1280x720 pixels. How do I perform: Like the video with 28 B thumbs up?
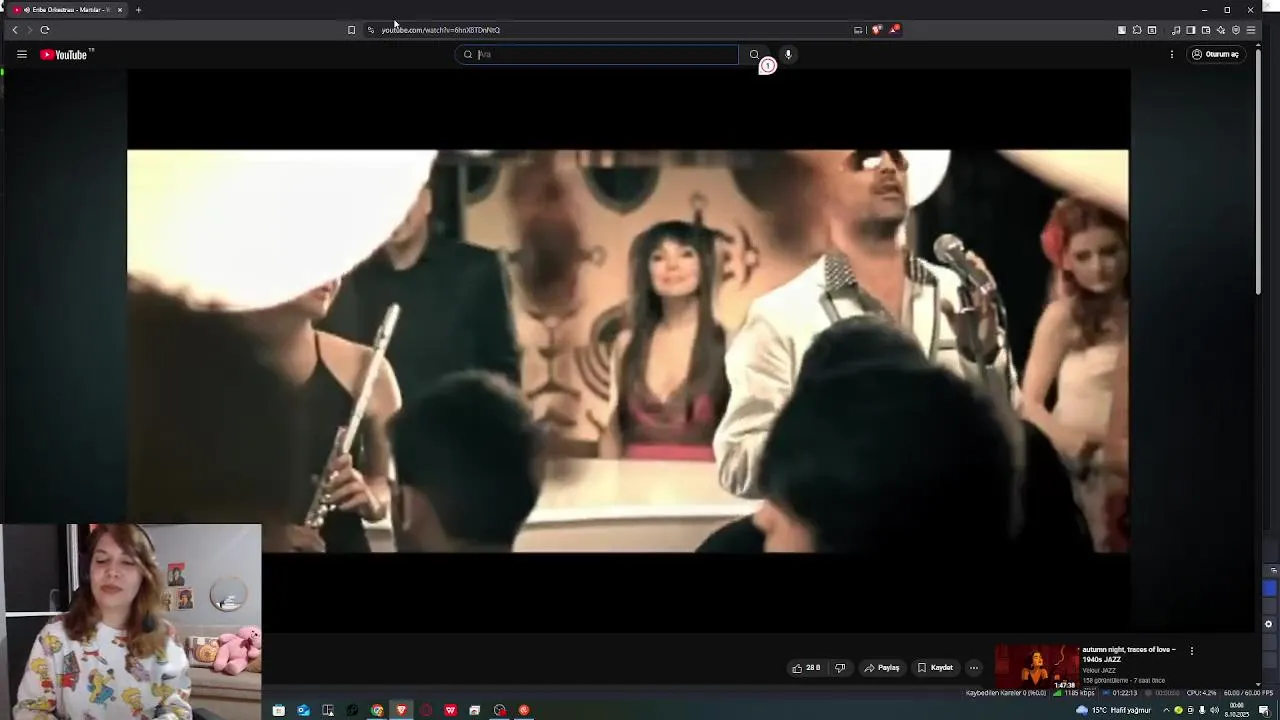806,668
